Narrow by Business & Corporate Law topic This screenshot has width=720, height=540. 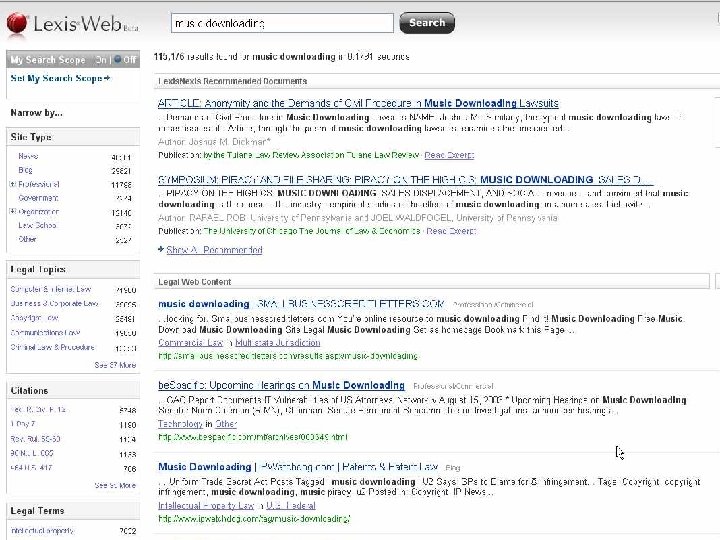54,304
